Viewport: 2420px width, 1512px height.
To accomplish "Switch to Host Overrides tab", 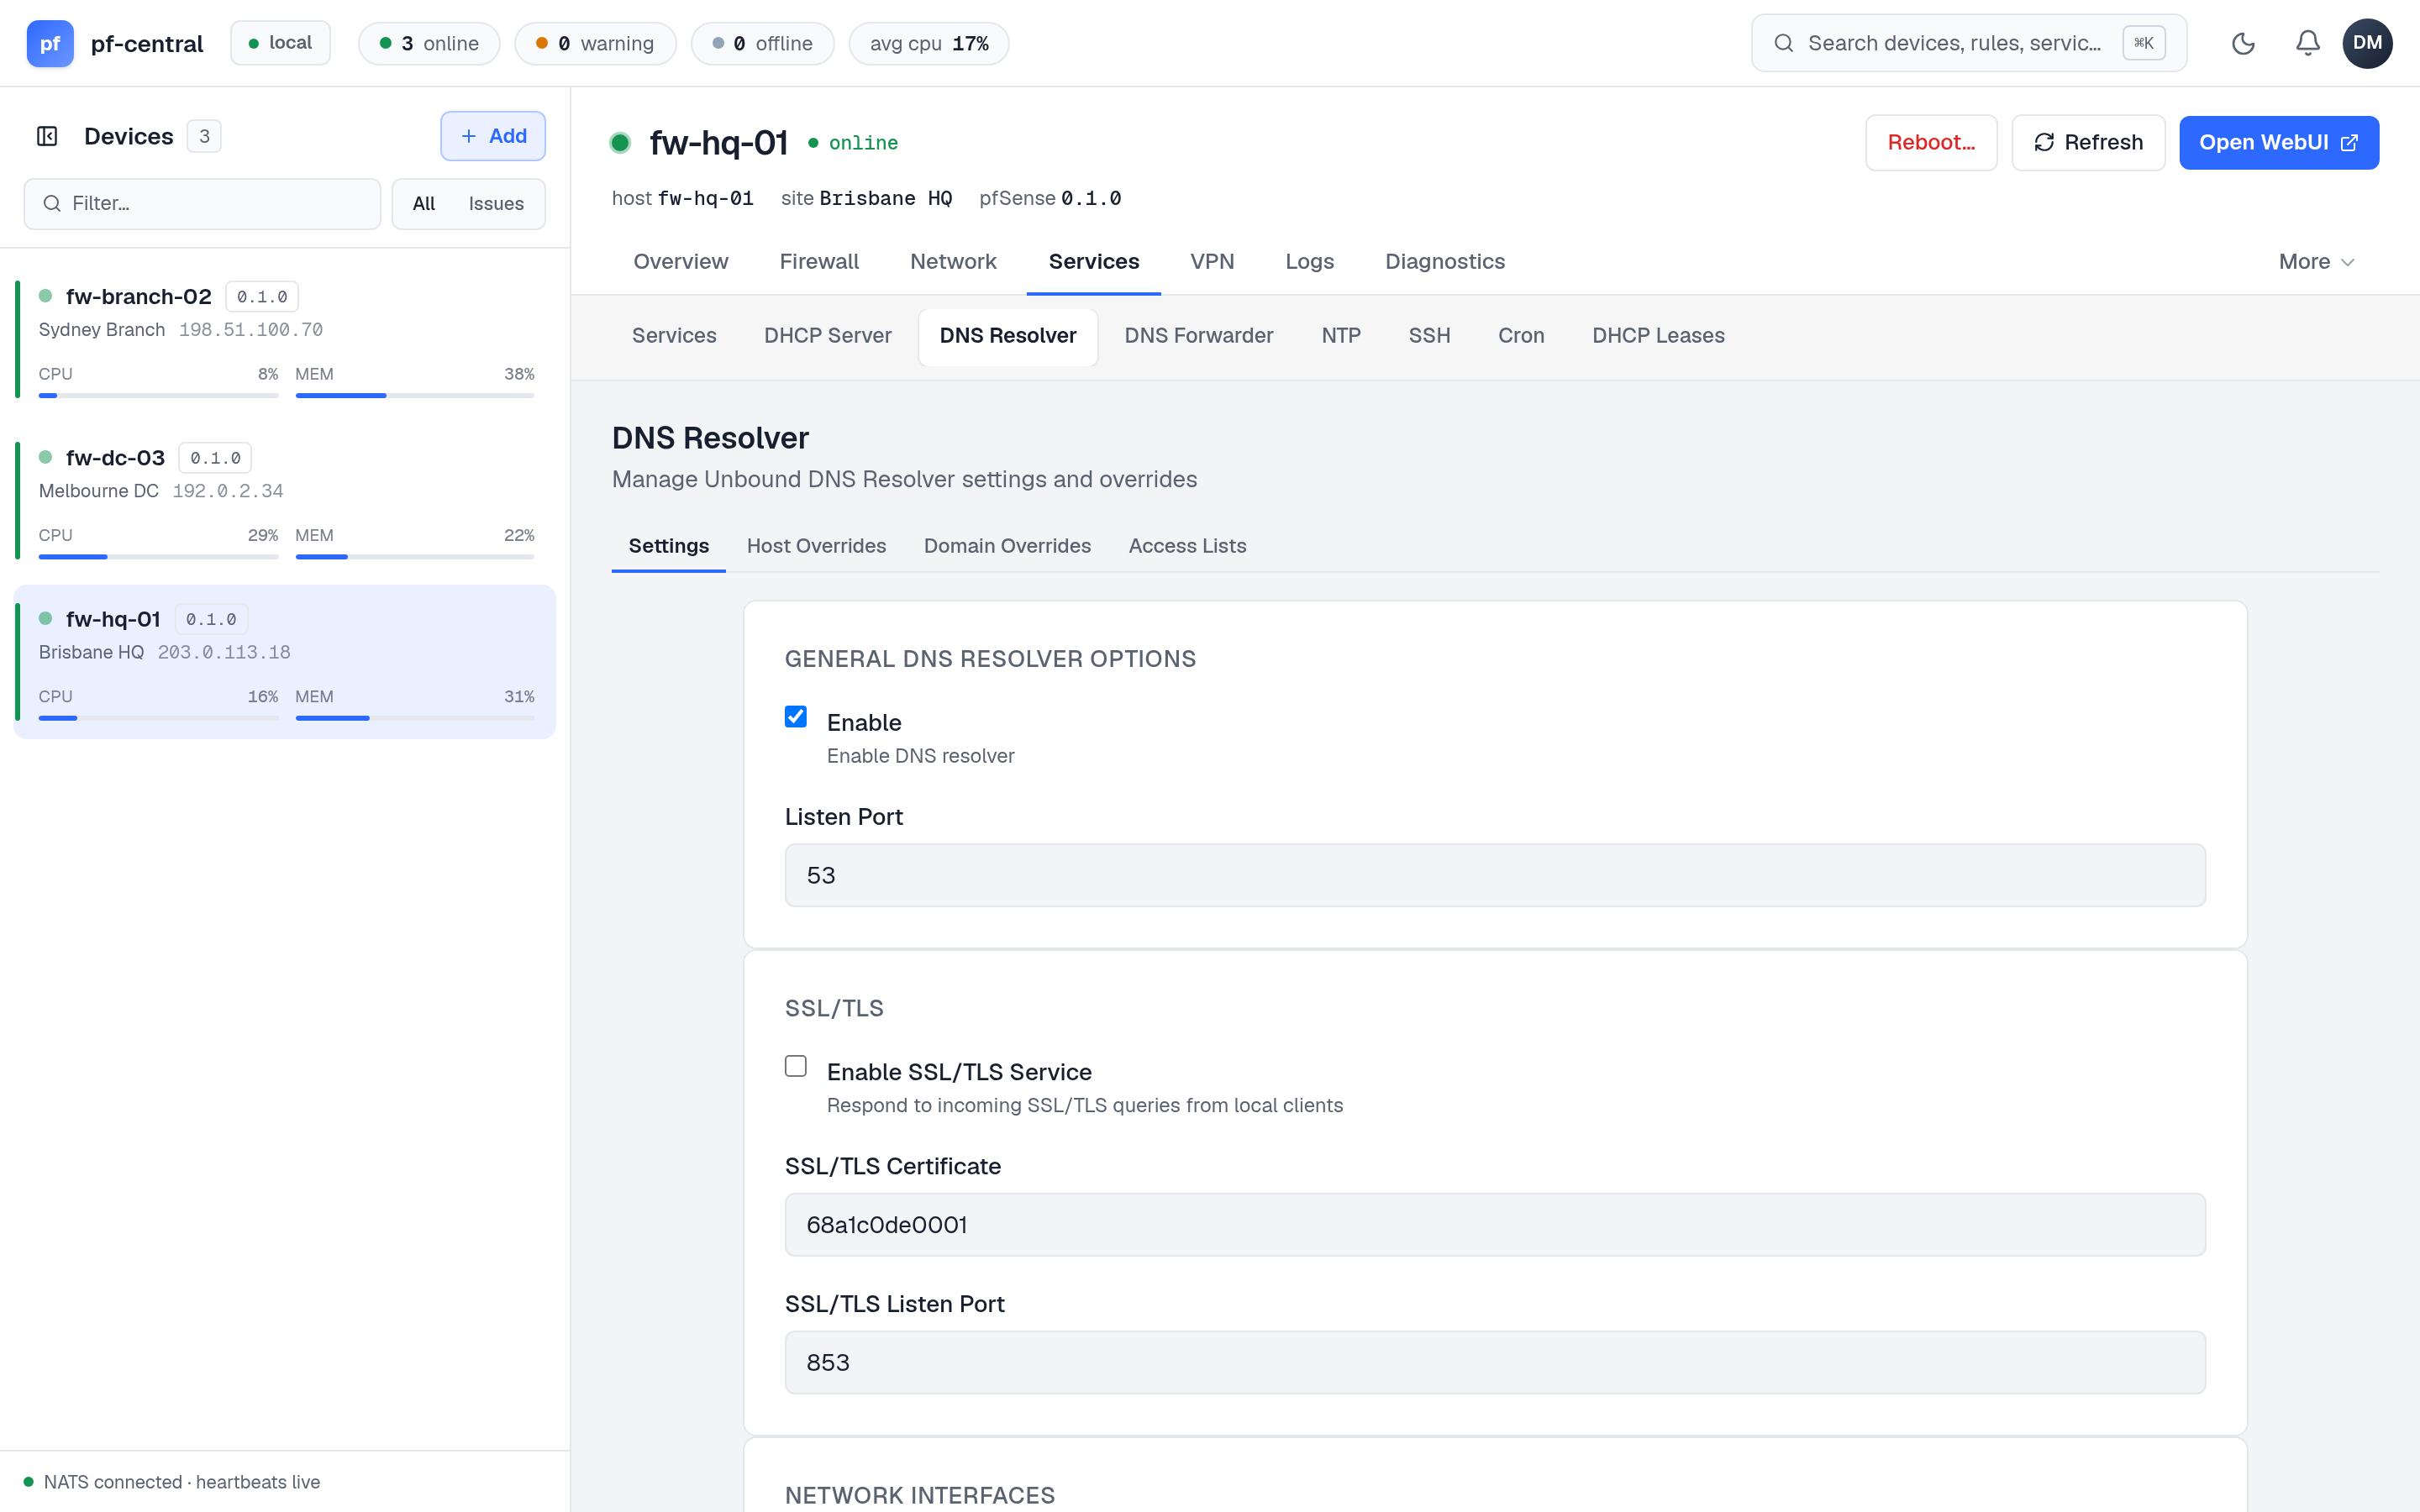I will point(816,546).
